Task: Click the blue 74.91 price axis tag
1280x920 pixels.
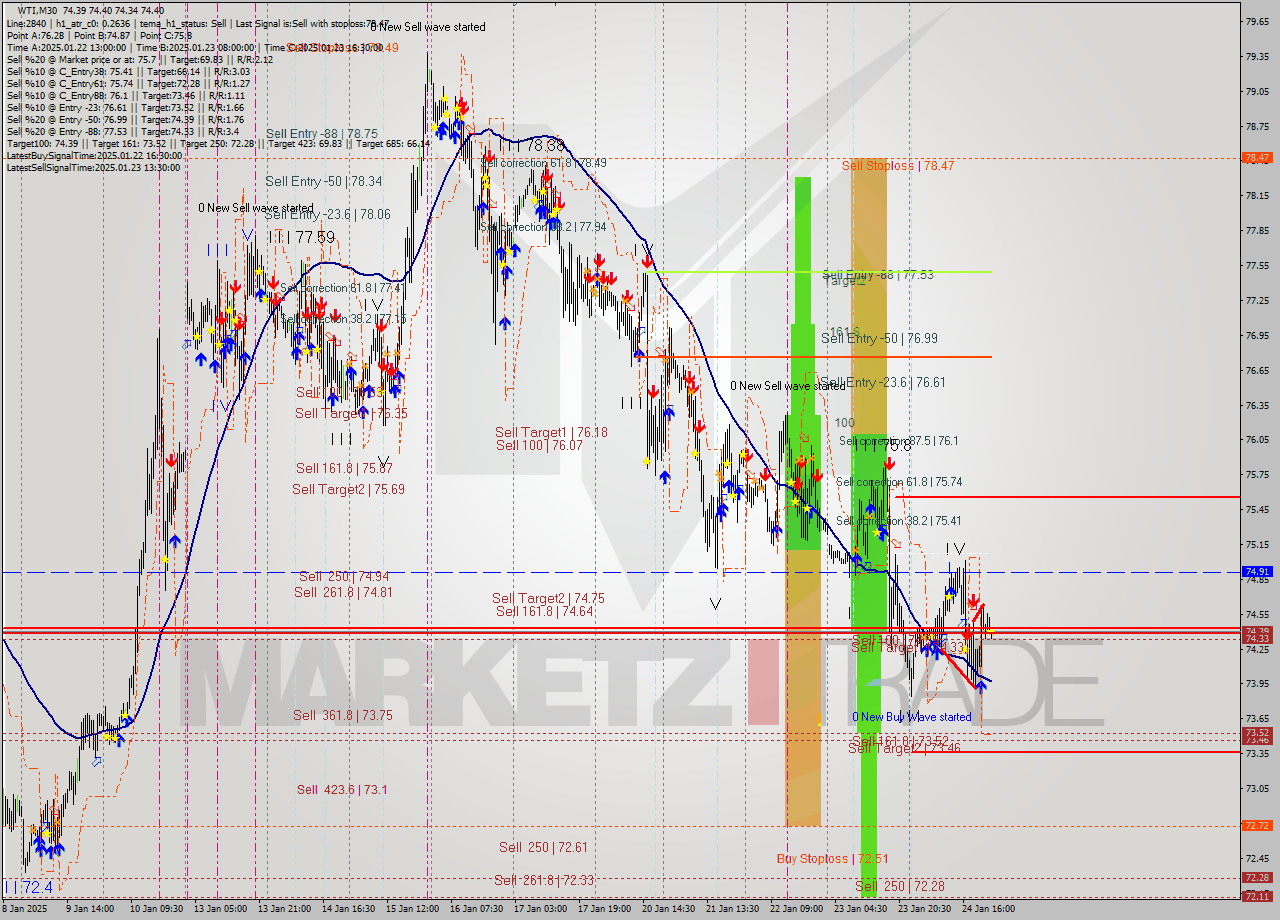Action: 1256,572
